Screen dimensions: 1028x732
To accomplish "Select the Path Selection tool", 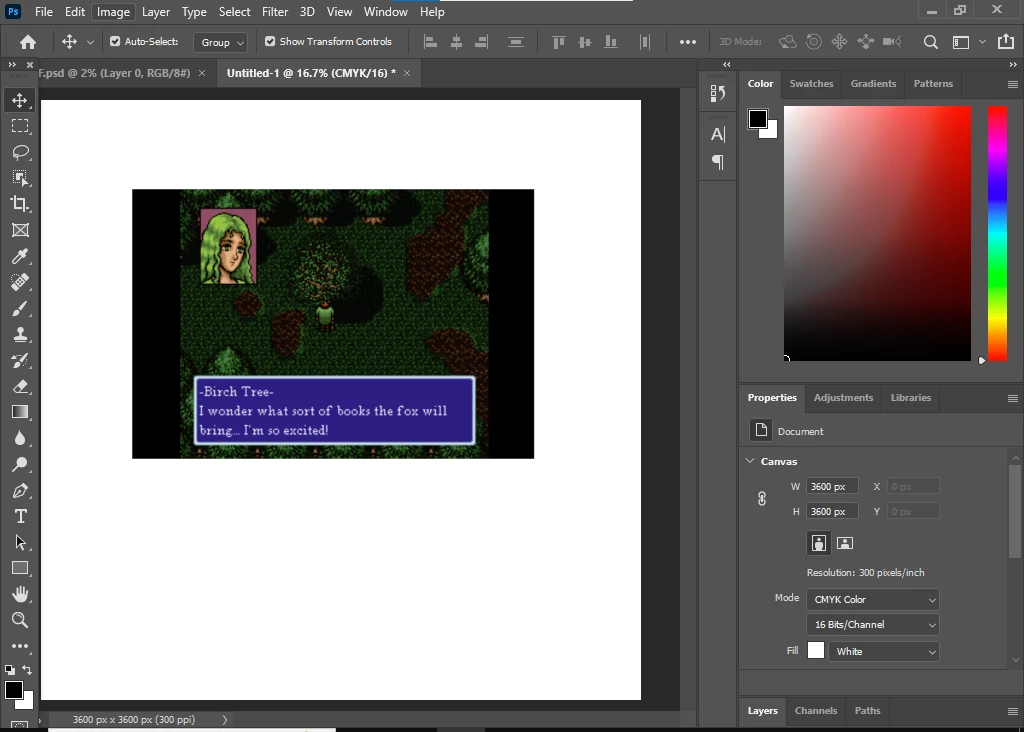I will 20,542.
